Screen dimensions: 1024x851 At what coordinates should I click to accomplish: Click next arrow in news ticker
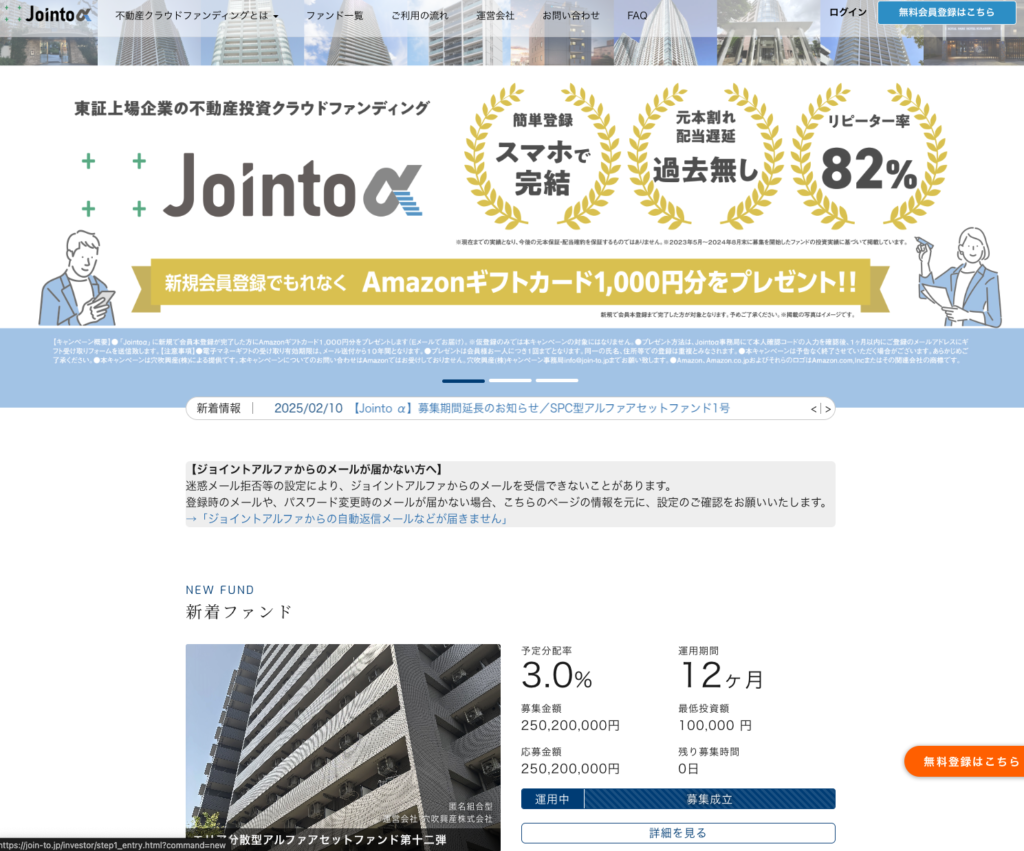(x=827, y=409)
